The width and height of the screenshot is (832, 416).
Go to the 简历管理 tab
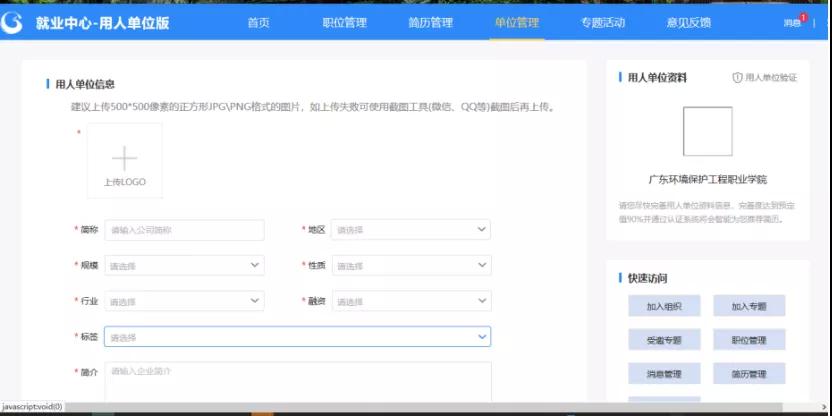pyautogui.click(x=430, y=22)
